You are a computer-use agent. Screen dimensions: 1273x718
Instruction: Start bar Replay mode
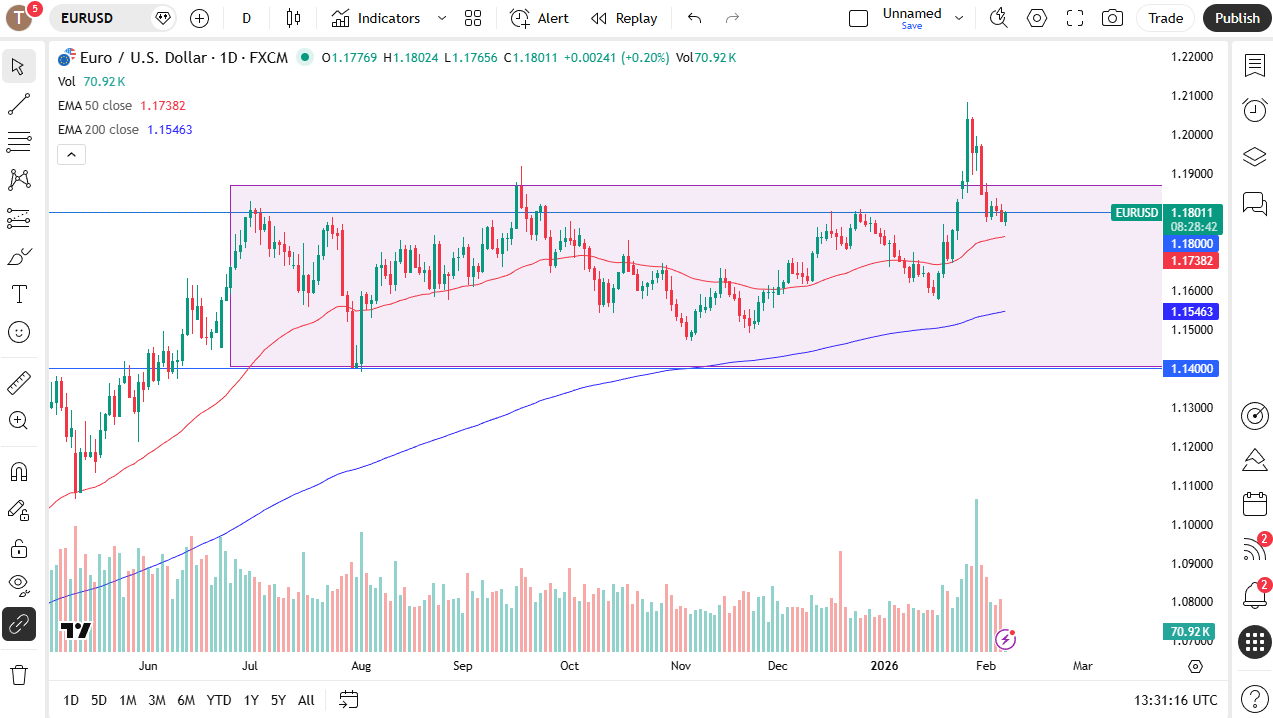624,18
